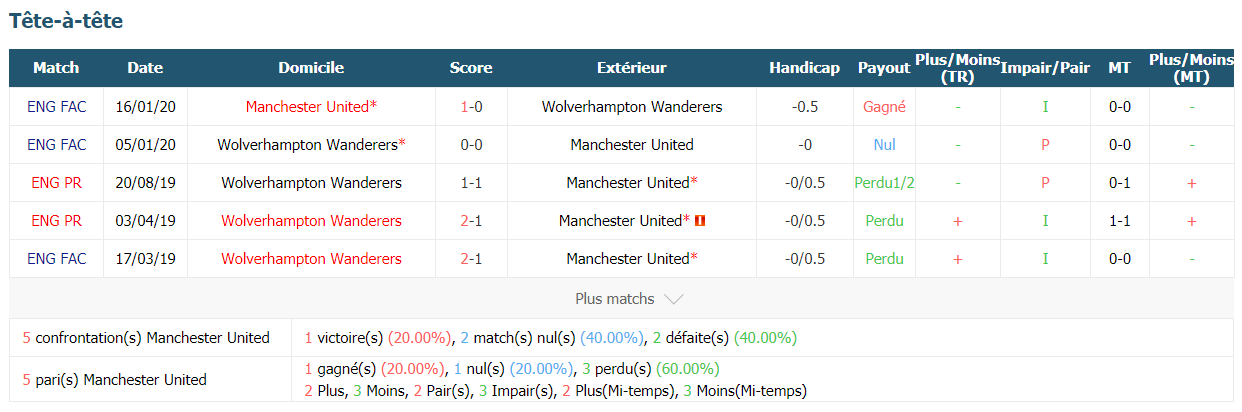Click the Perdu1/2 payout result cell
This screenshot has height=412, width=1242.
[x=885, y=183]
